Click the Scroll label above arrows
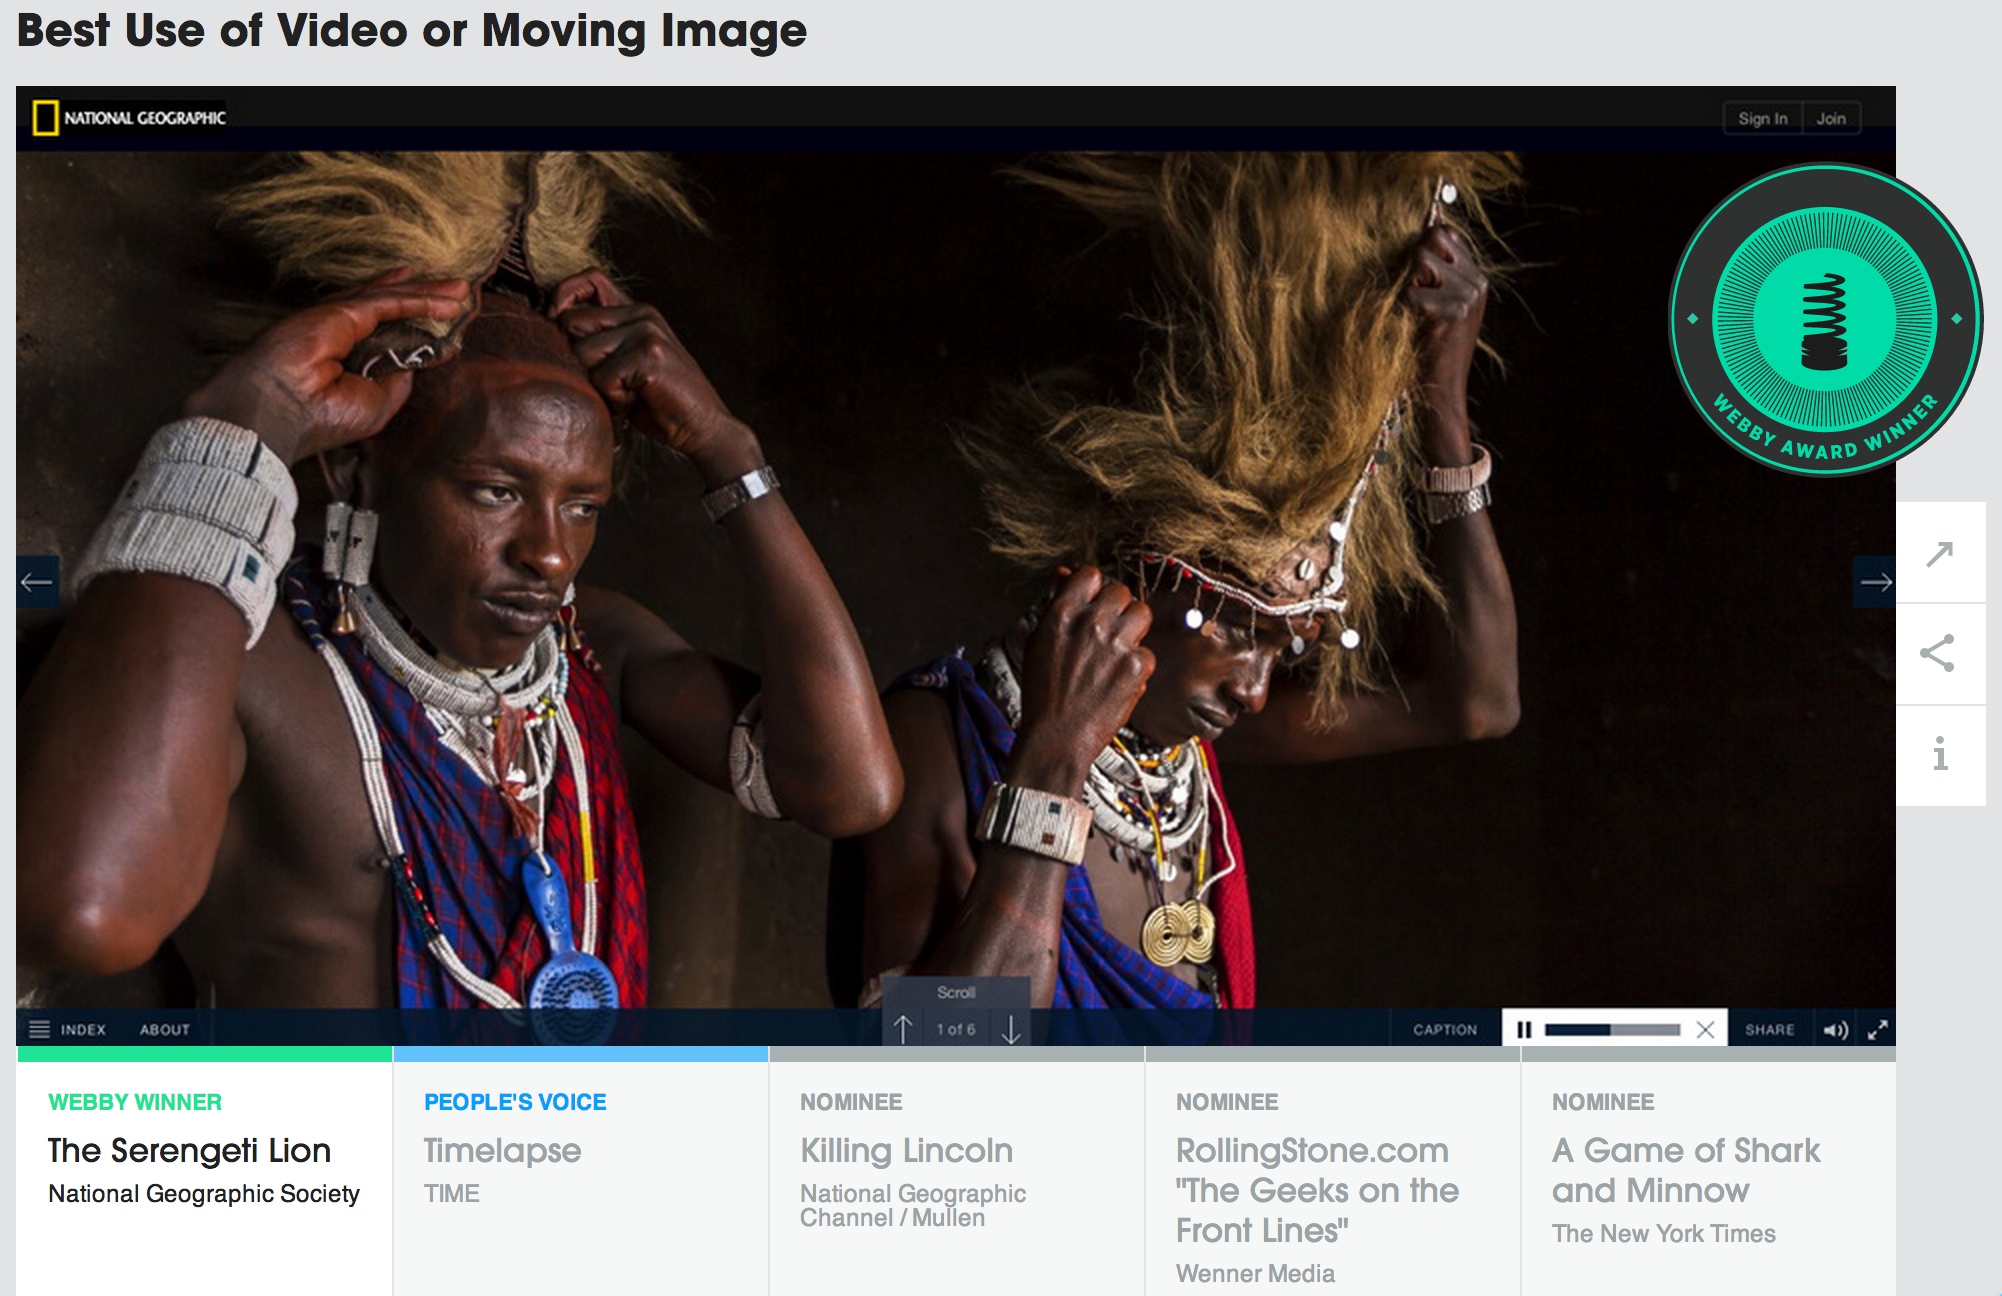The height and width of the screenshot is (1296, 2002). coord(956,993)
